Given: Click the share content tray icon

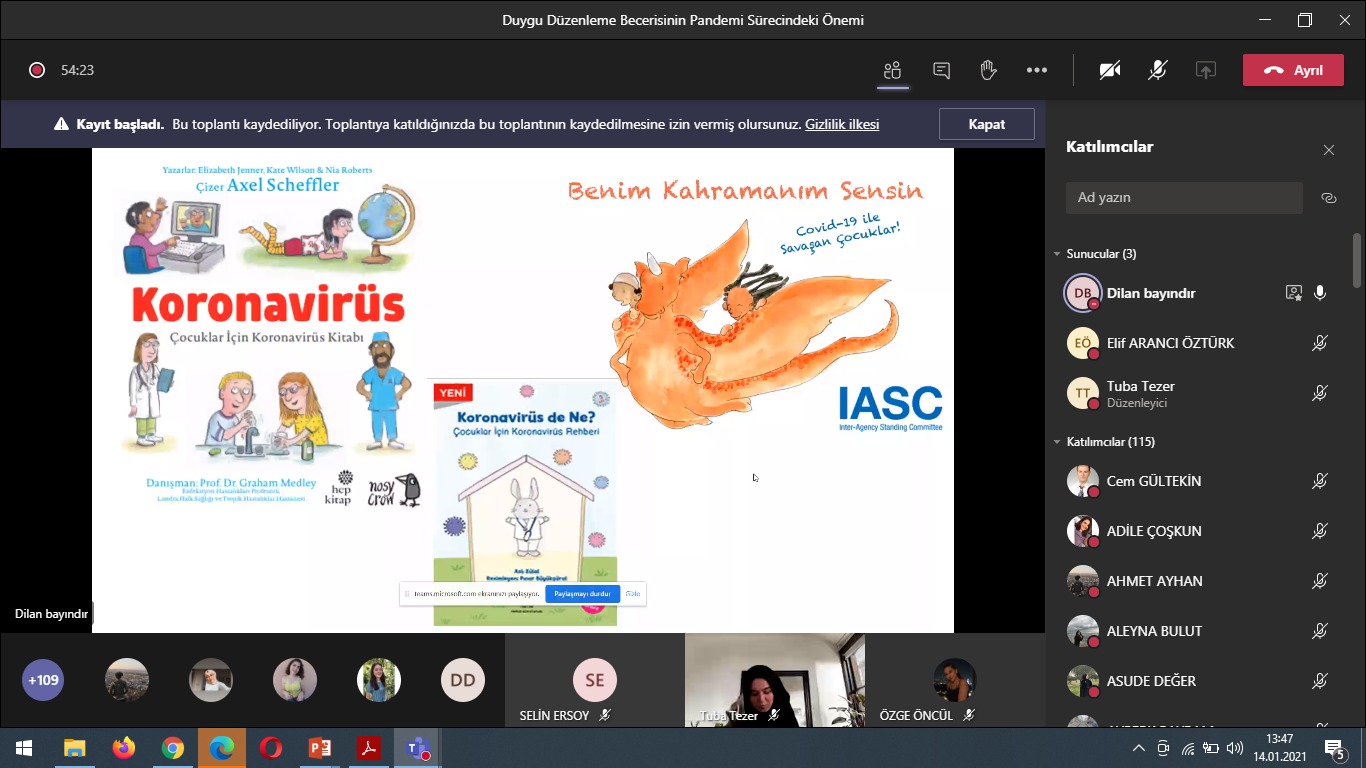Looking at the screenshot, I should click(x=1206, y=70).
